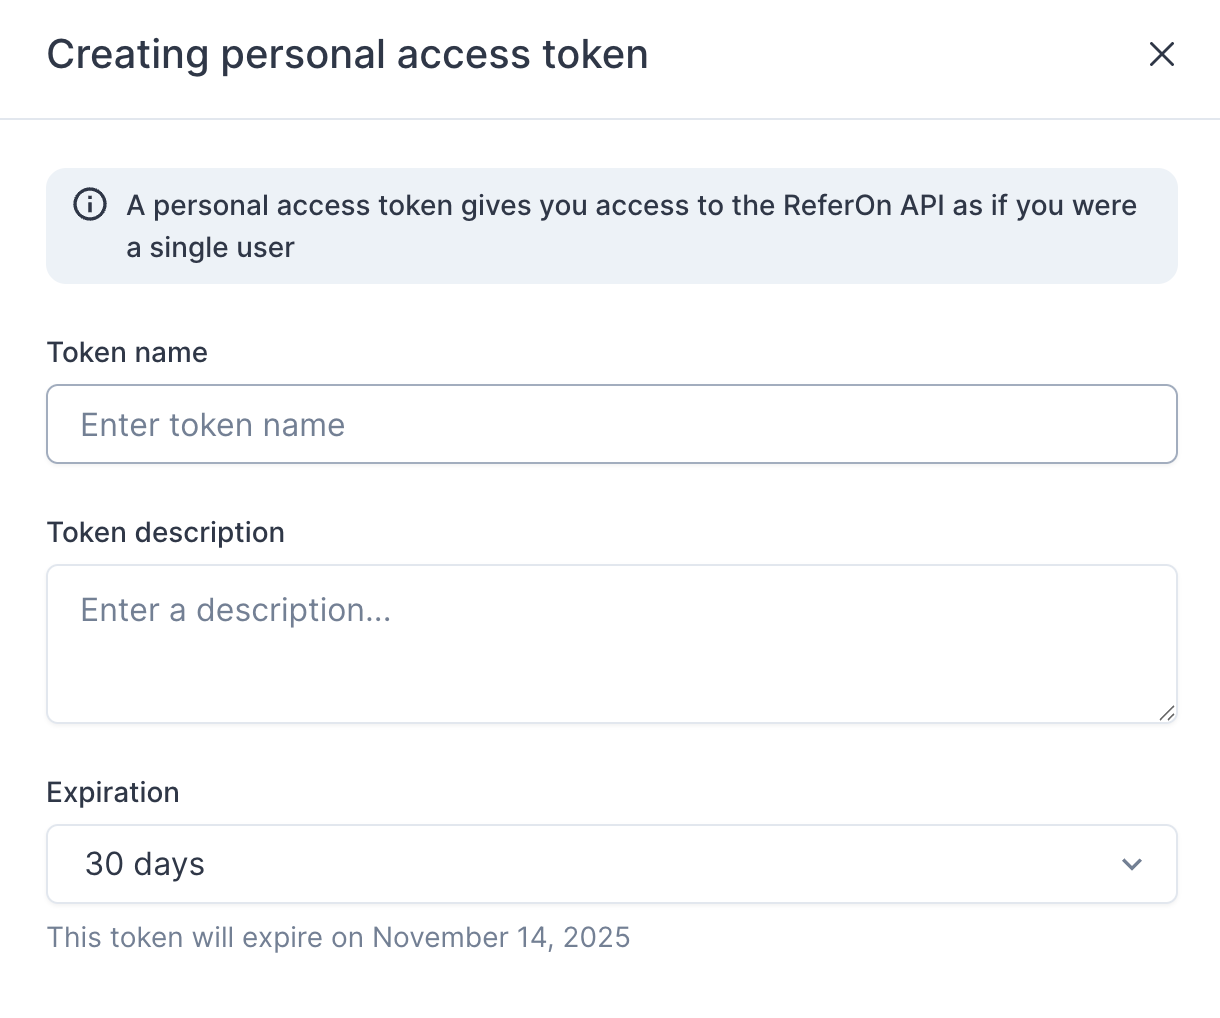Click the 'Enter token name' placeholder text

[x=213, y=425]
